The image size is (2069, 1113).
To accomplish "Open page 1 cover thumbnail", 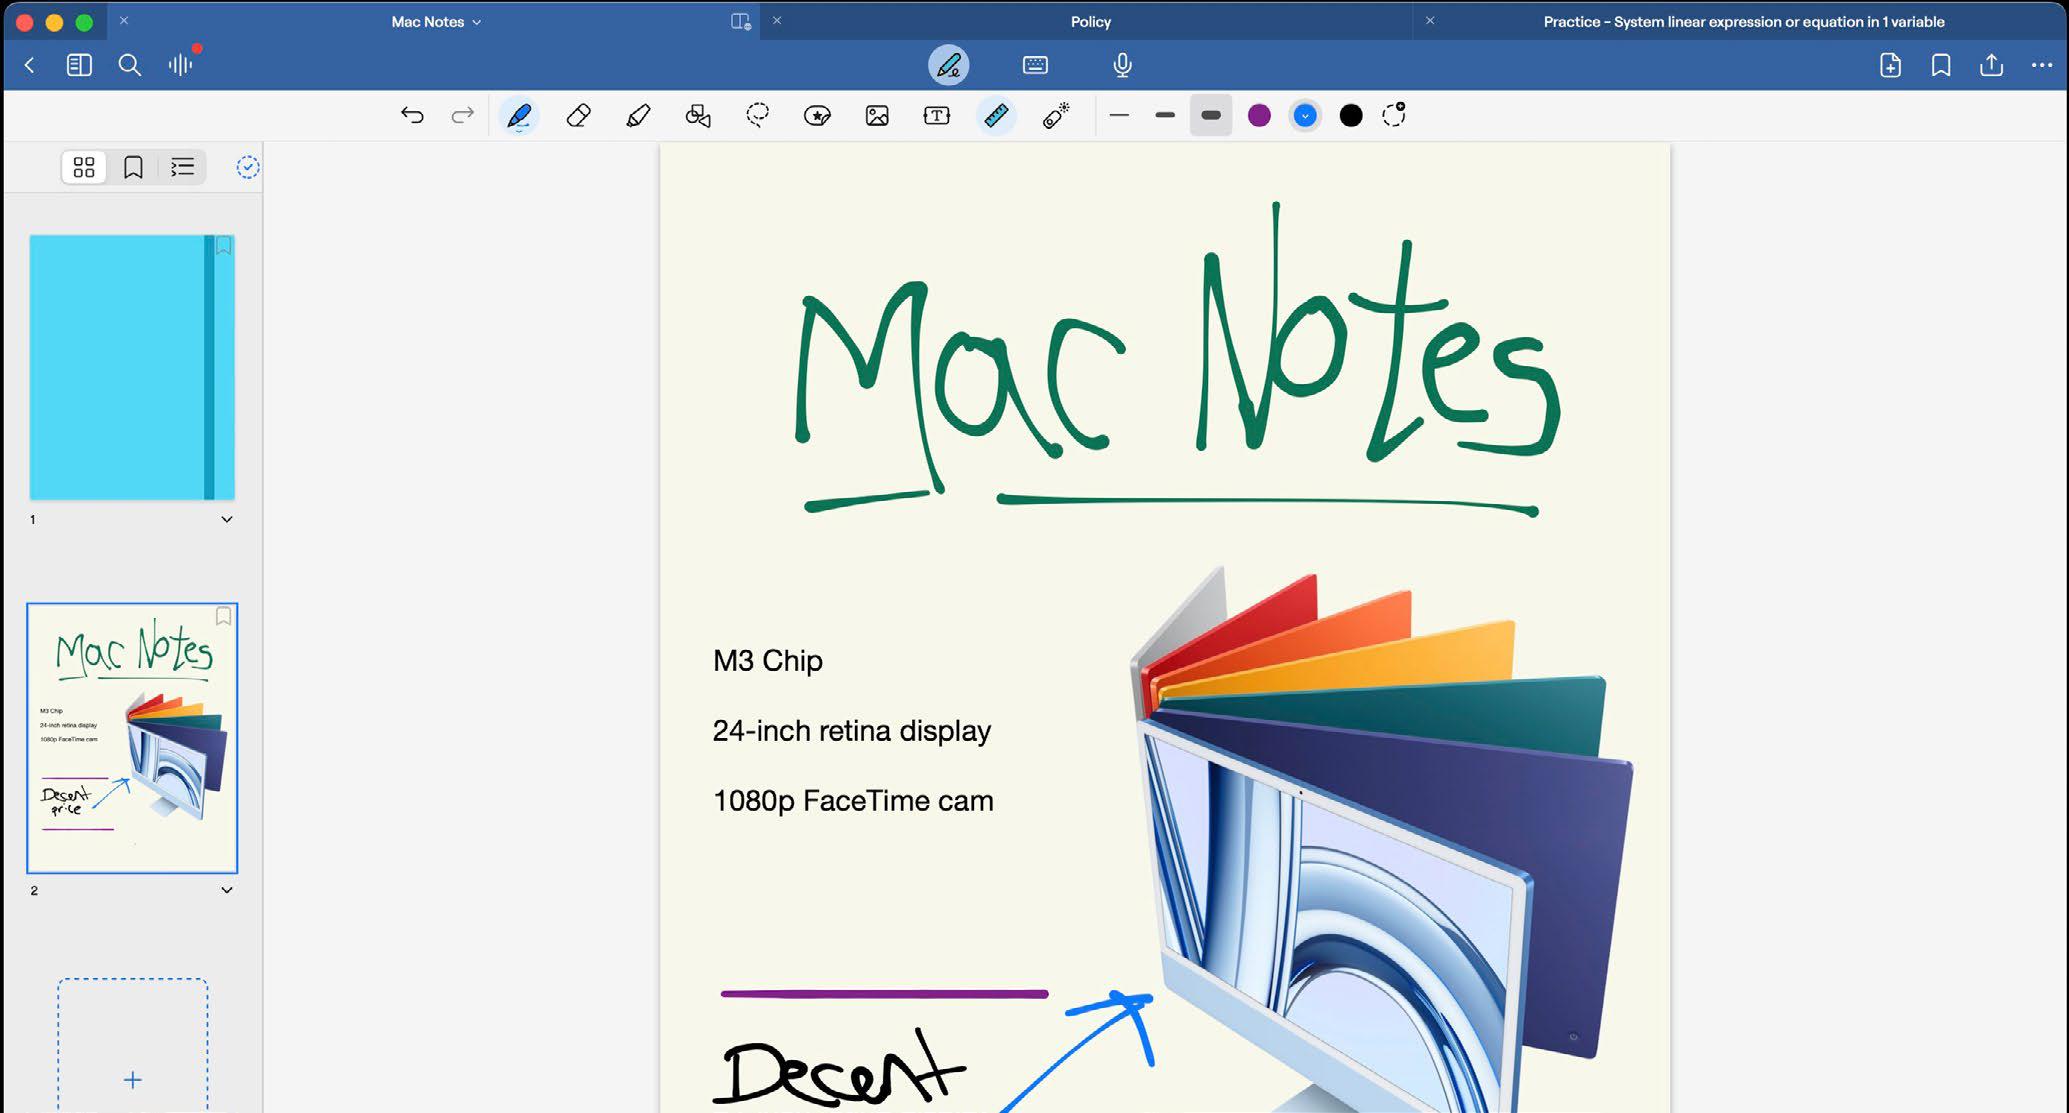I will 132,367.
